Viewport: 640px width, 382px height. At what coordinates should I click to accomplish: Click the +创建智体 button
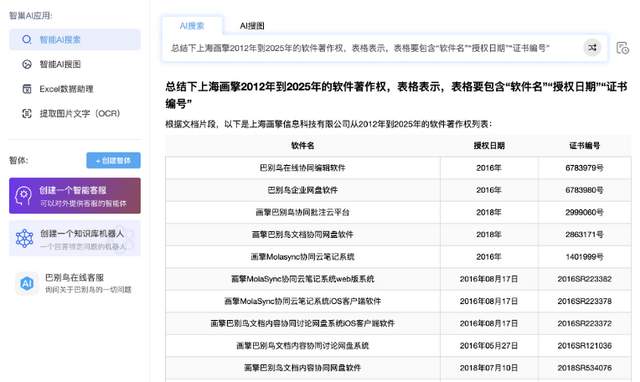113,160
